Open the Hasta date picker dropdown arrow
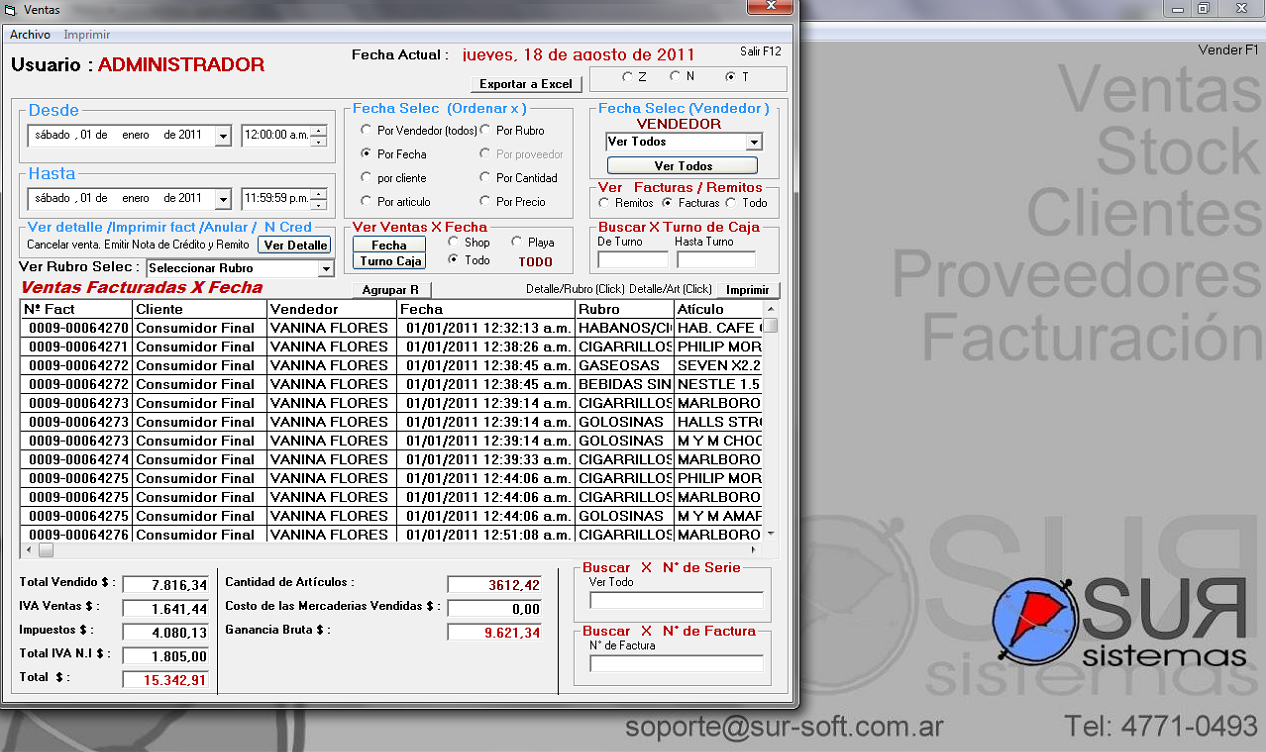The width and height of the screenshot is (1266, 752). [x=222, y=199]
